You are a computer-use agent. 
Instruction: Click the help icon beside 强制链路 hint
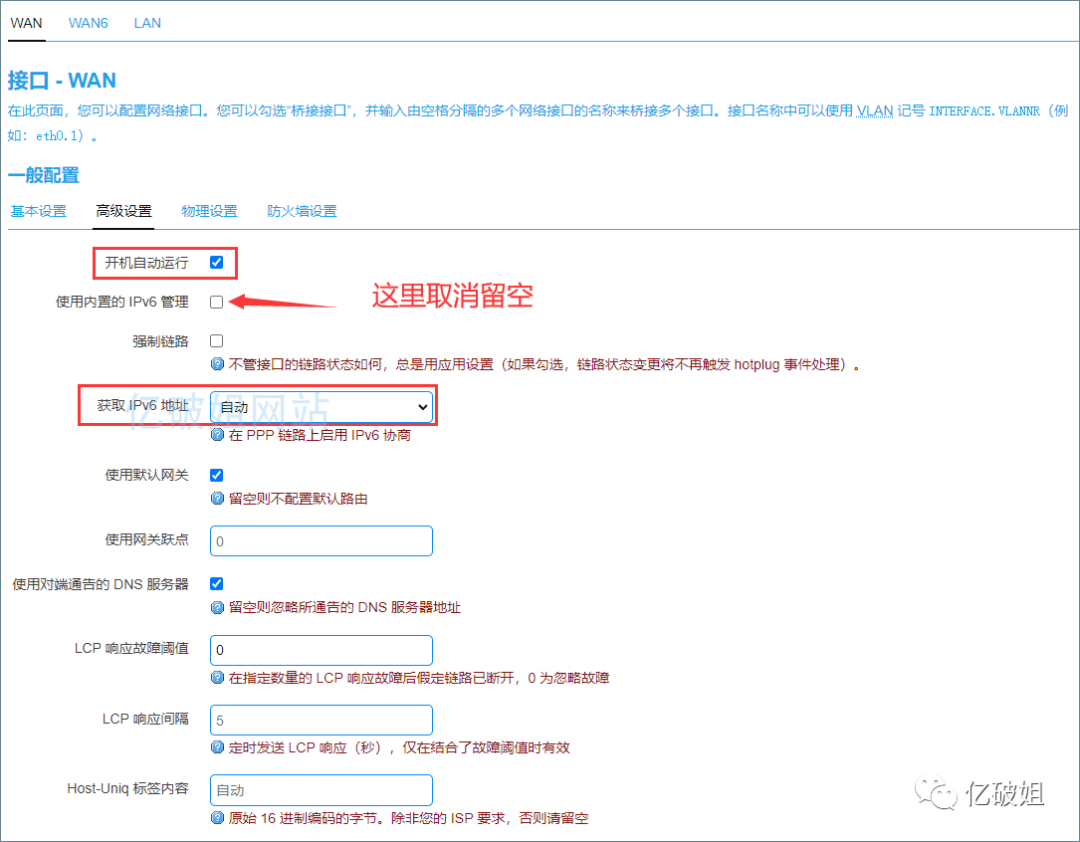pos(217,364)
